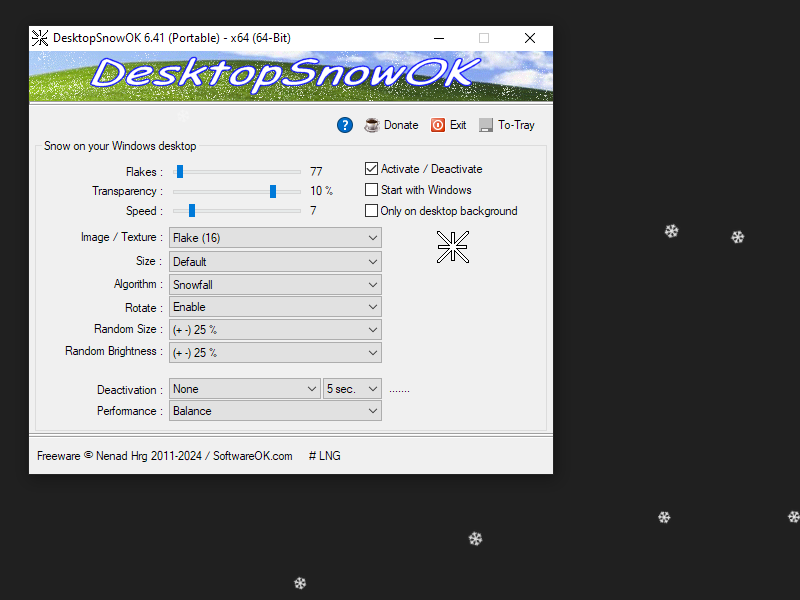The width and height of the screenshot is (800, 600).
Task: Toggle the Activate / Deactivate checkbox
Action: tap(372, 169)
